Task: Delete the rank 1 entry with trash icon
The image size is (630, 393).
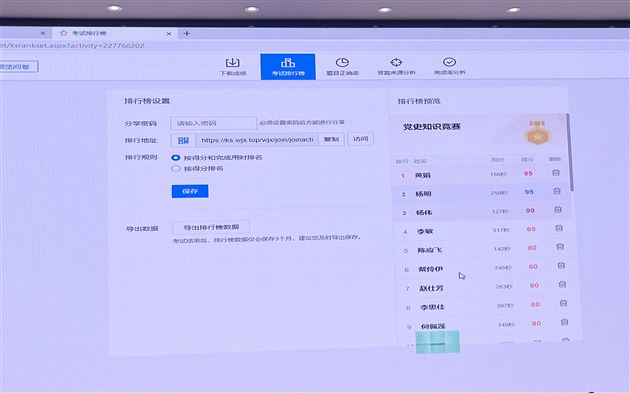Action: coord(555,172)
